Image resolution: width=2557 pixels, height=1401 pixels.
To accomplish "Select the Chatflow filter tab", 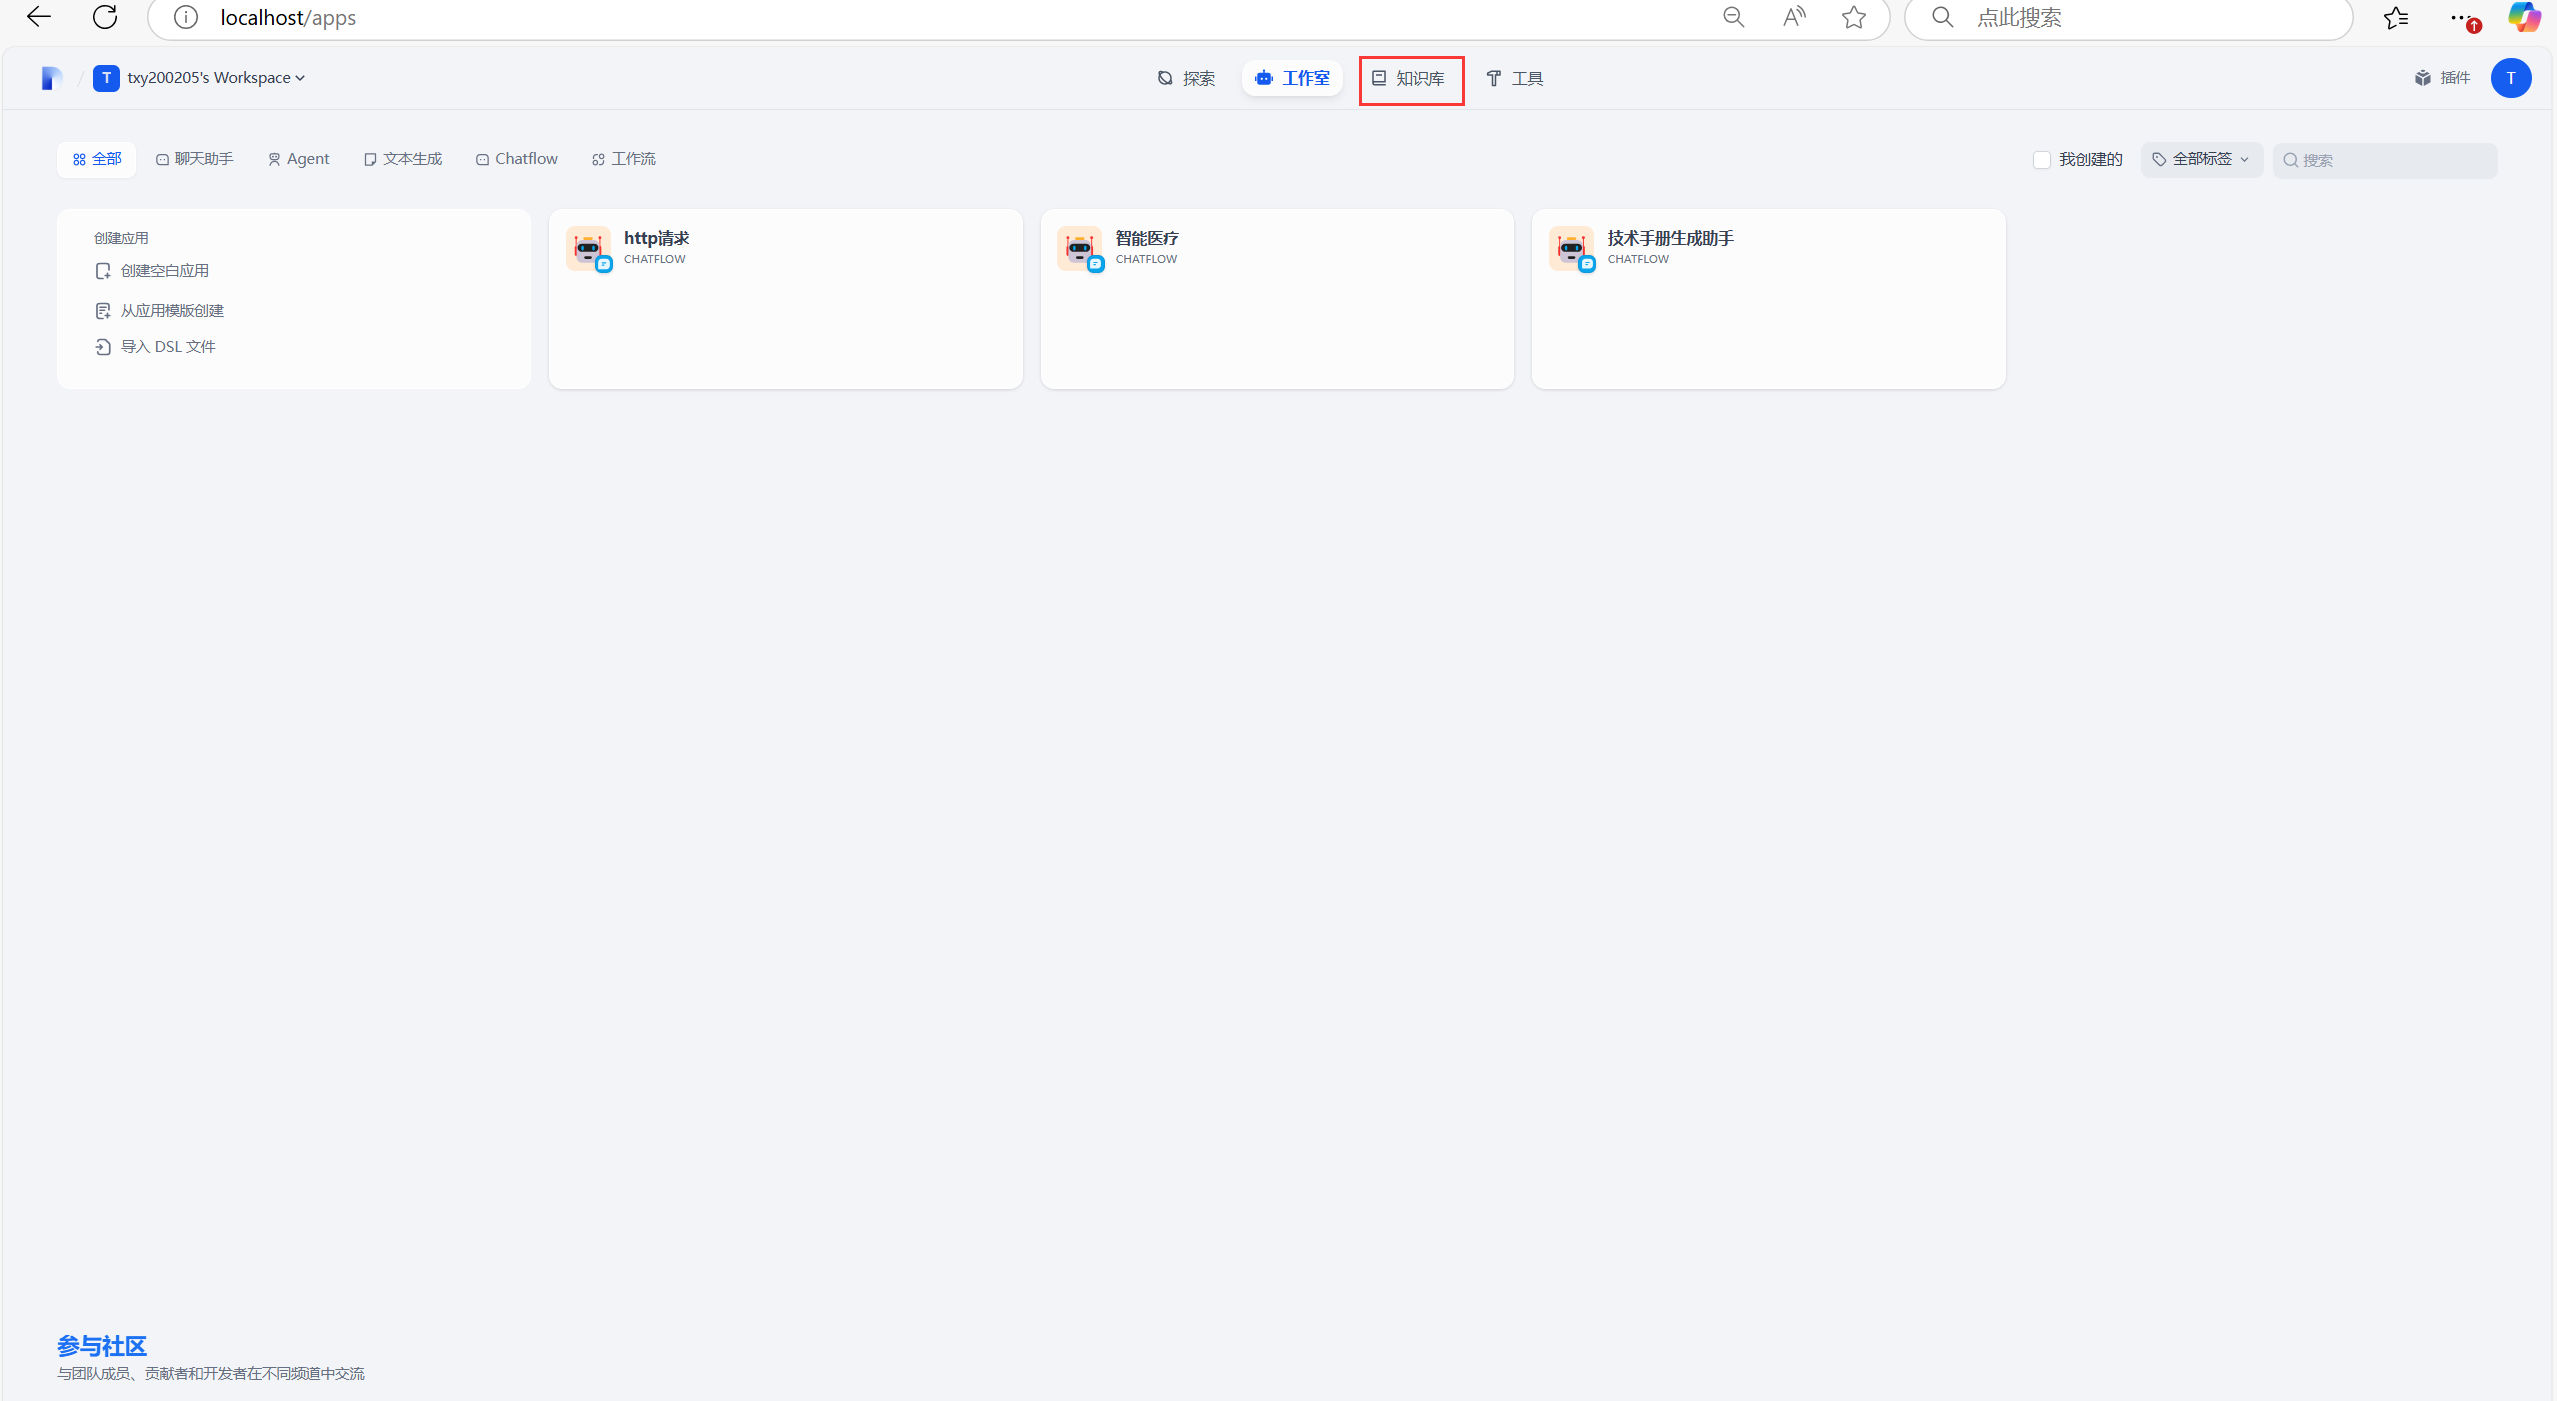I will (517, 159).
